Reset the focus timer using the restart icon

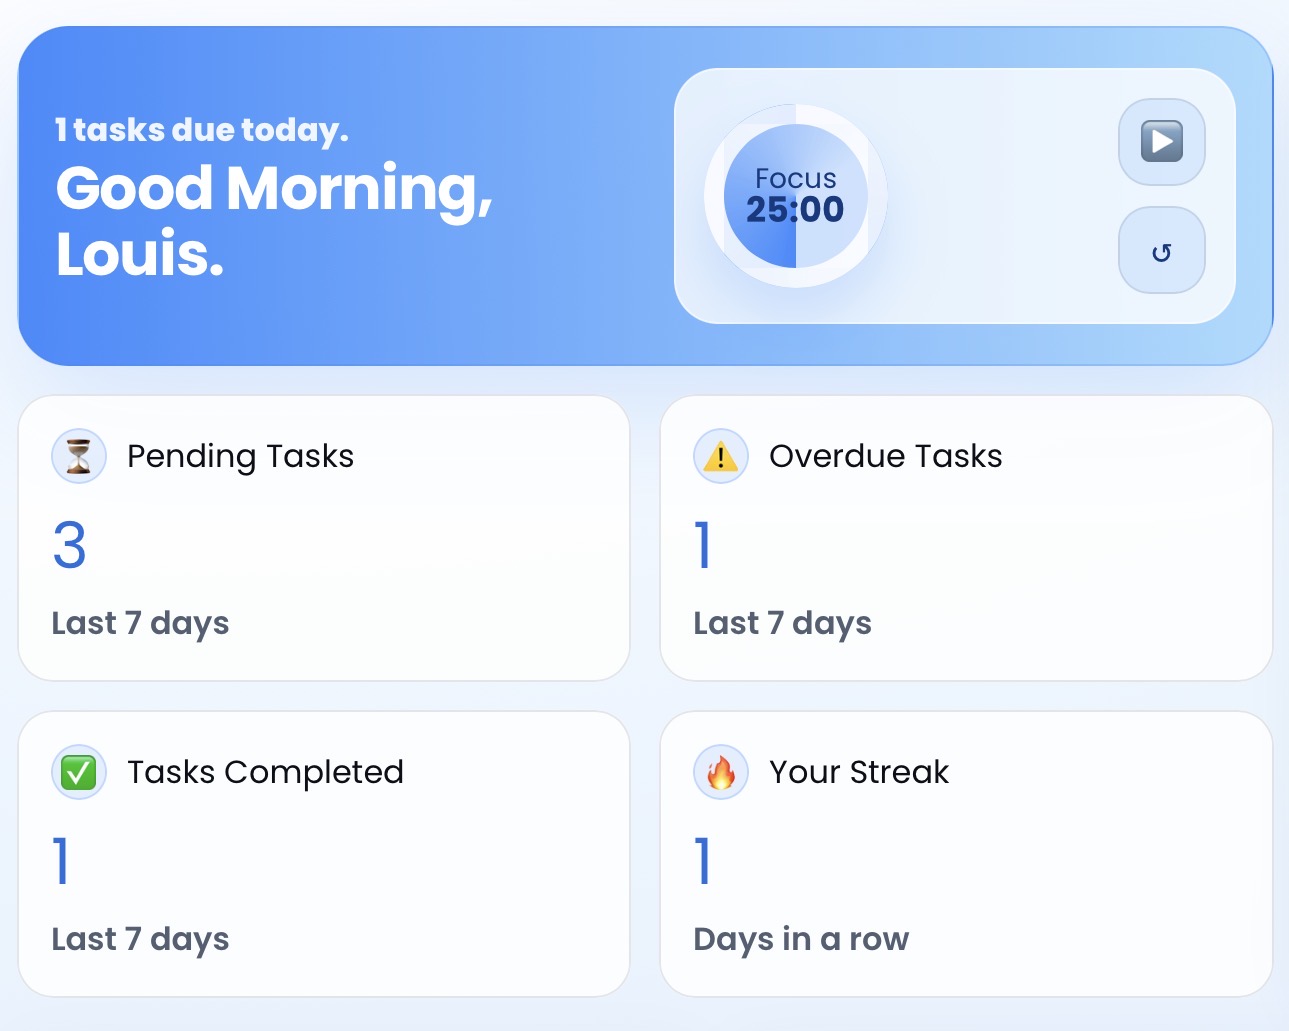click(x=1161, y=250)
